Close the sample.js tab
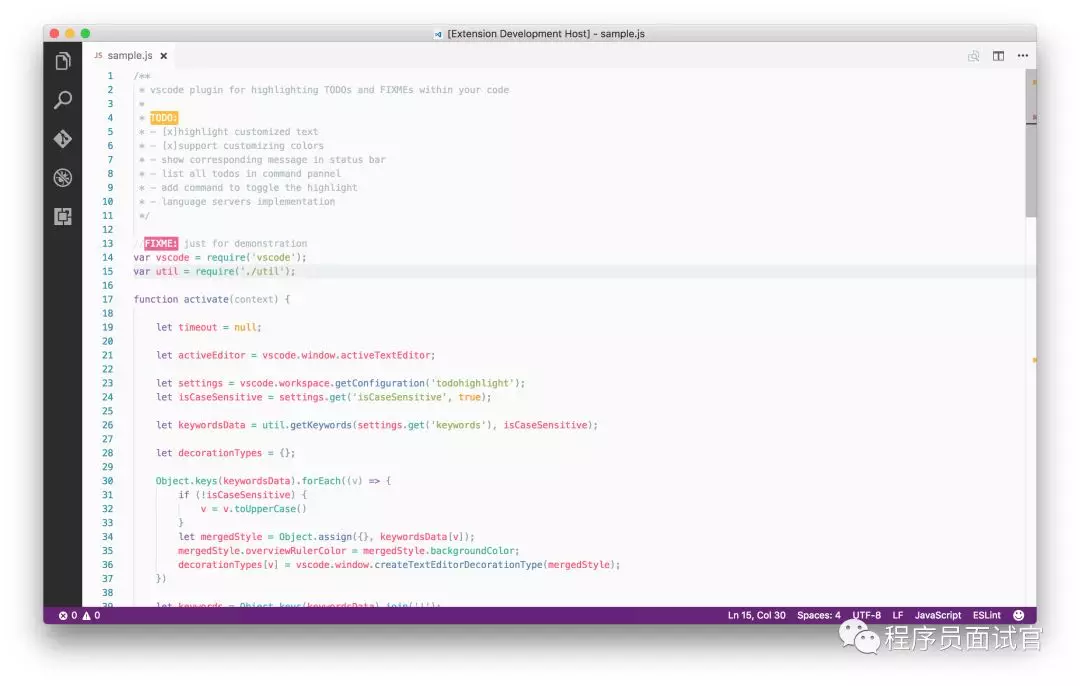 pos(164,56)
